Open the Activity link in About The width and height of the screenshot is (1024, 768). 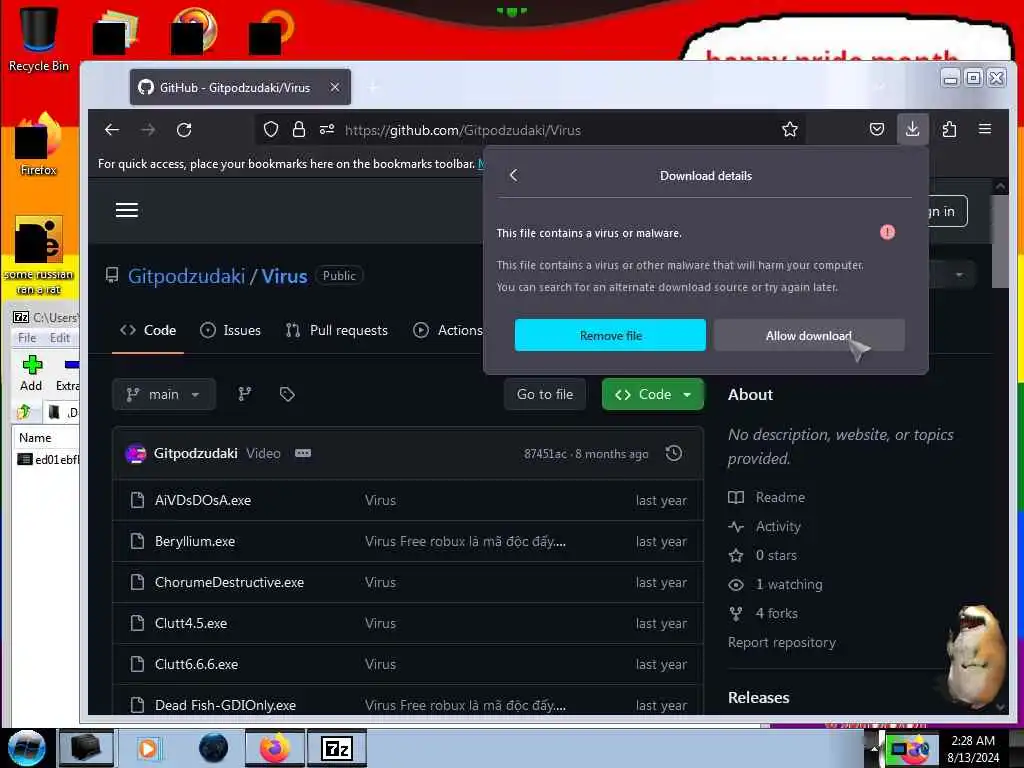pos(778,526)
